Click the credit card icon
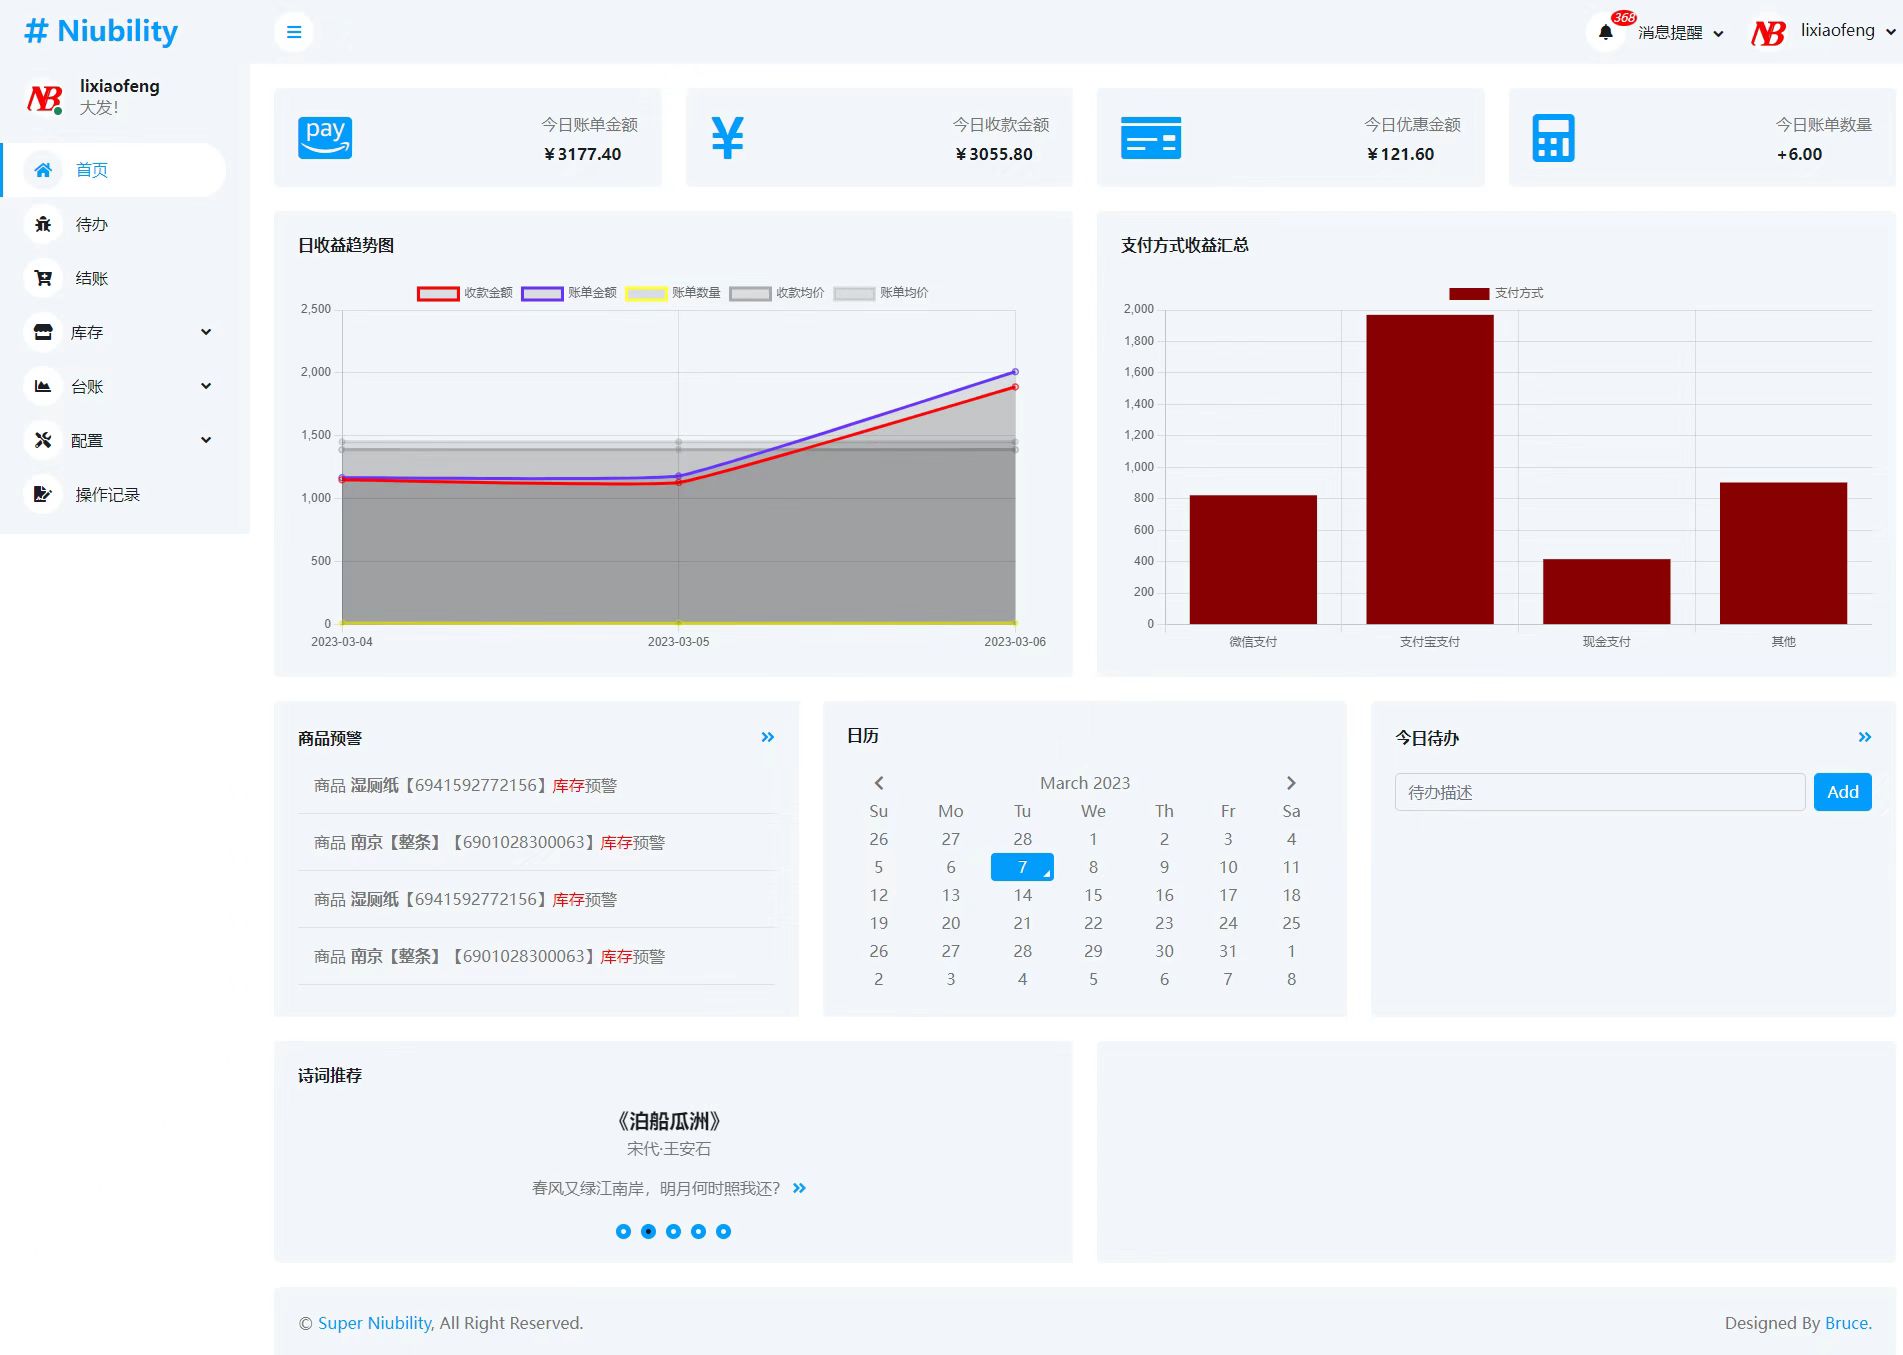This screenshot has width=1903, height=1355. click(1151, 138)
